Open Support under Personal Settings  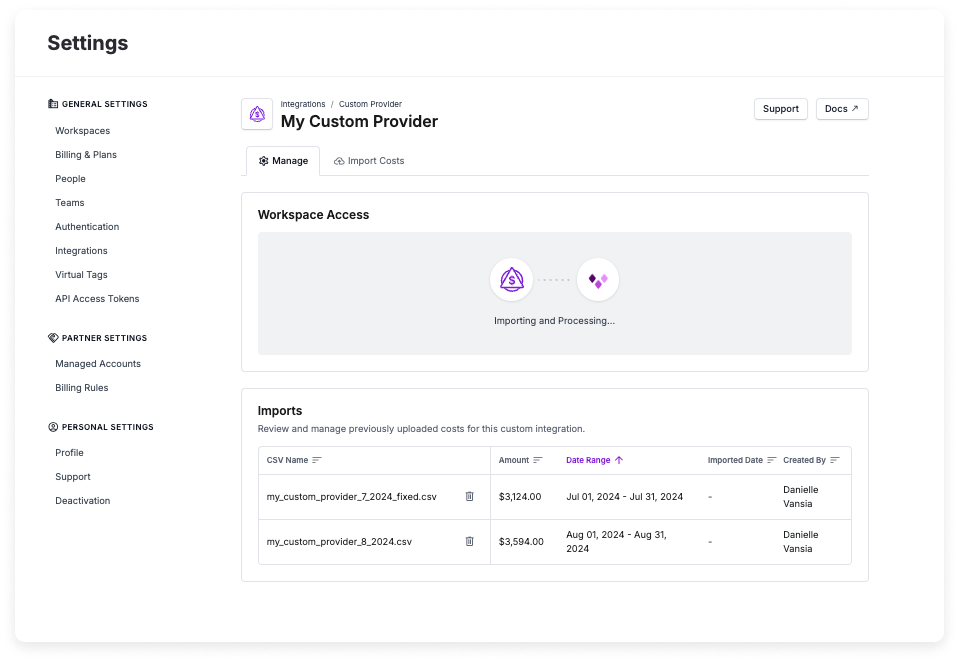click(73, 477)
